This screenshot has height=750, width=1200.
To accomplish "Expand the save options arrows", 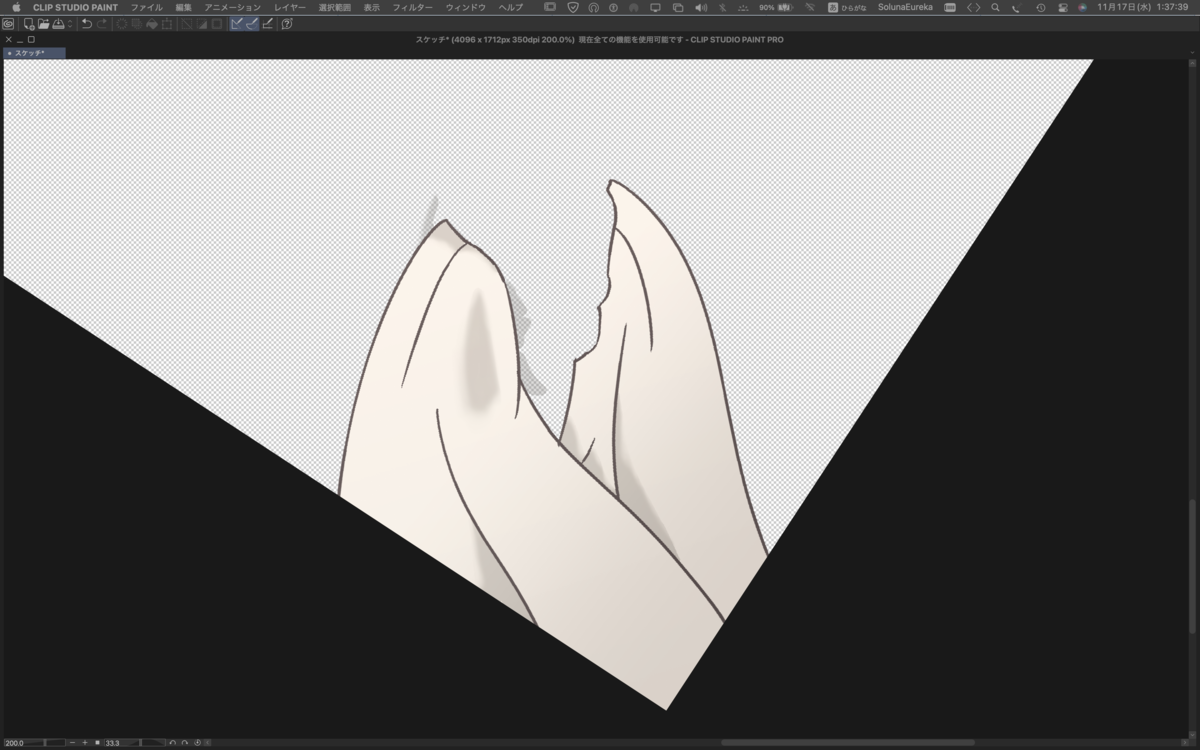I will (70, 24).
